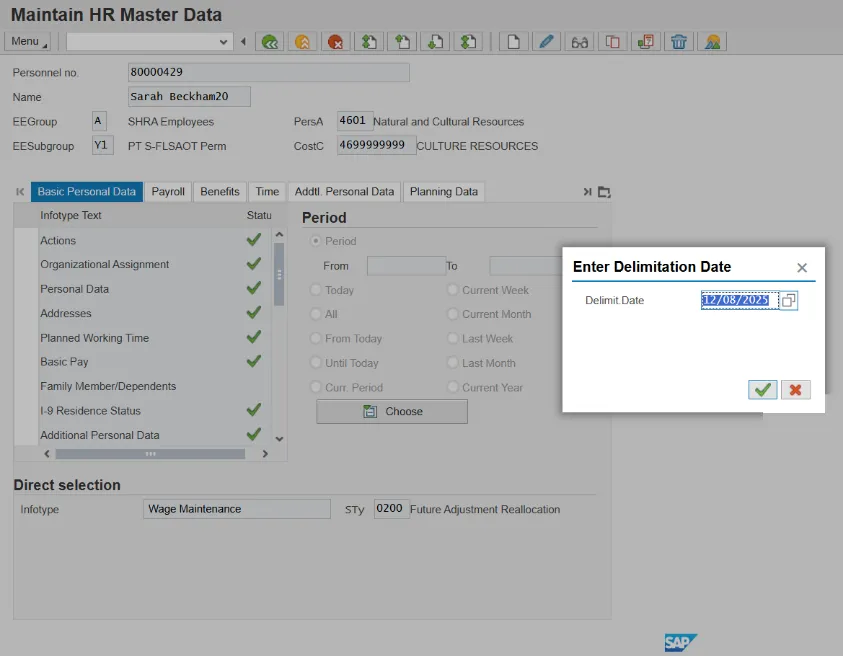Select the Current Week radio option
The width and height of the screenshot is (843, 656).
coord(453,290)
